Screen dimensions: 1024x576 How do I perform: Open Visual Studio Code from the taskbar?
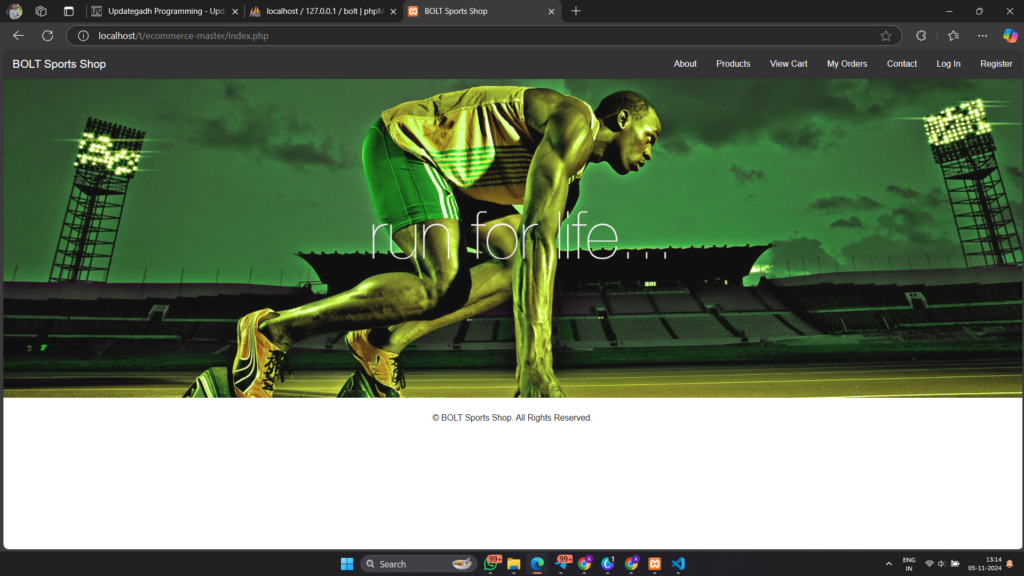point(678,564)
